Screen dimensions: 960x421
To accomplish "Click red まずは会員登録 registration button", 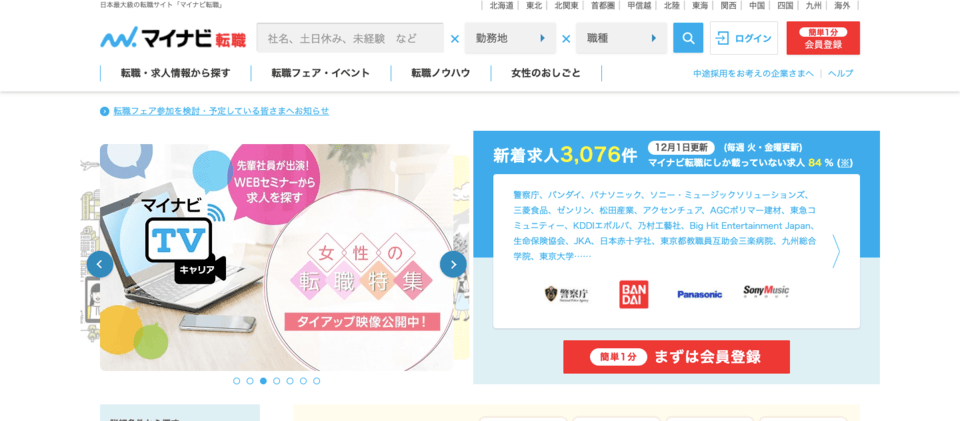I will tap(677, 357).
